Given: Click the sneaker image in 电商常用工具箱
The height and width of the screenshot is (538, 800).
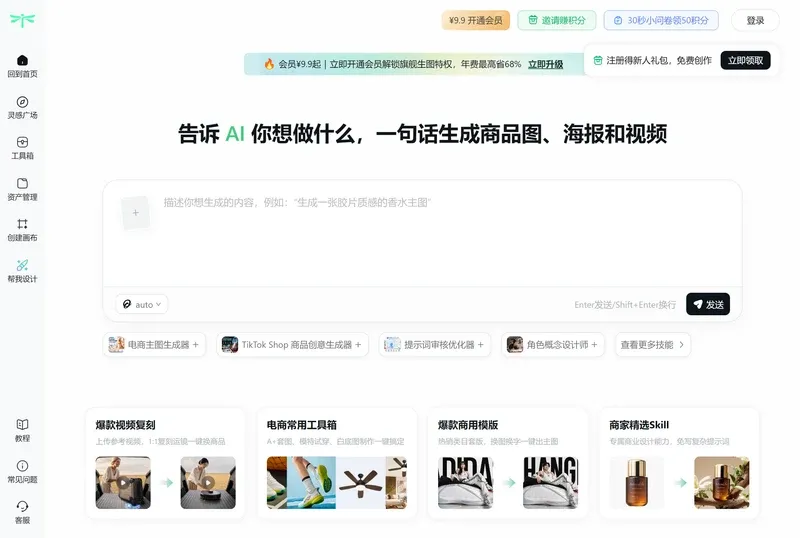Looking at the screenshot, I should click(x=311, y=482).
